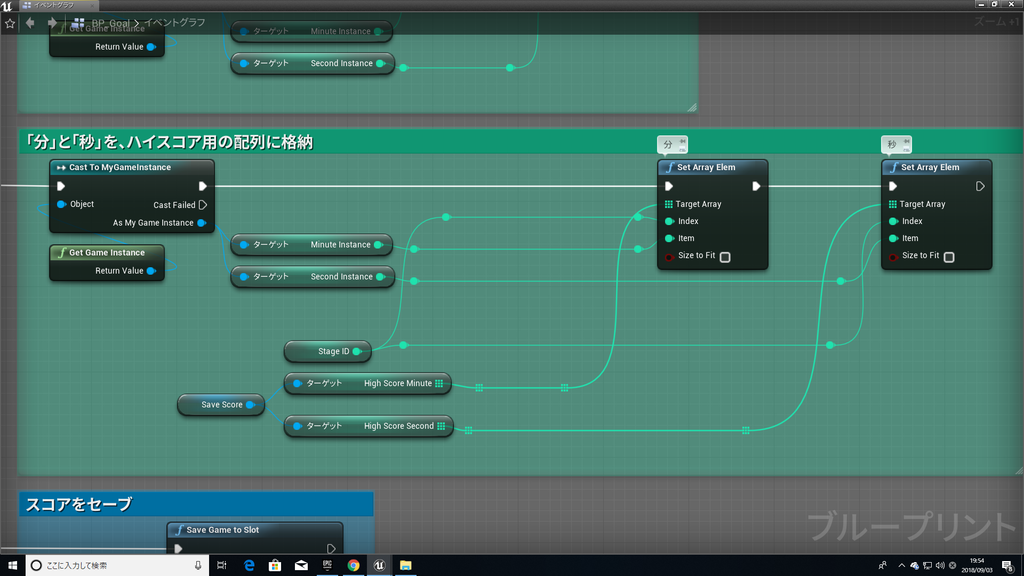This screenshot has width=1024, height=576.
Task: Click Index pin on 分 Set Array Elem
Action: tap(669, 221)
